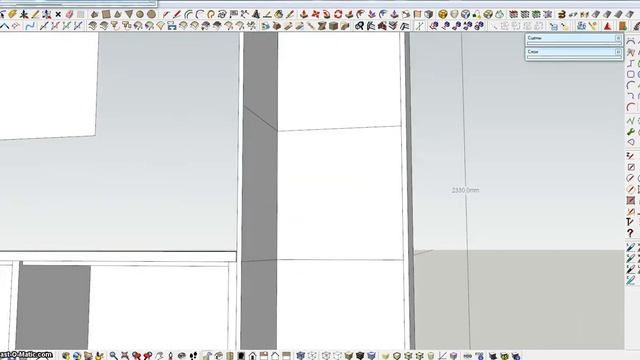
Task: Click the black X icon in top toolbar
Action: [58, 15]
